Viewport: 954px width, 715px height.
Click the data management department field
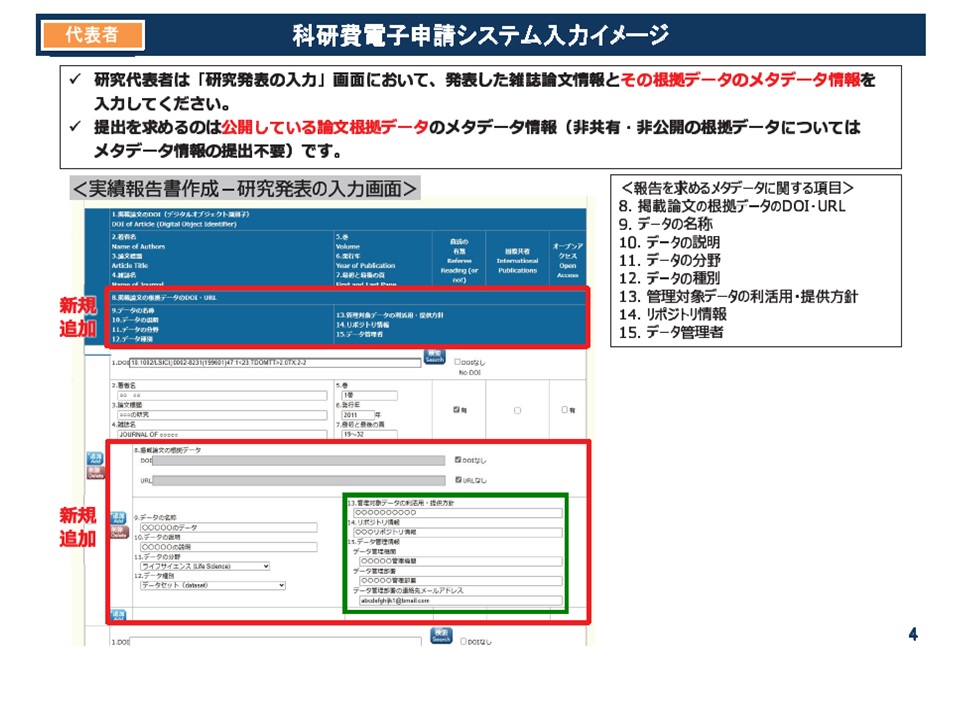[461, 581]
